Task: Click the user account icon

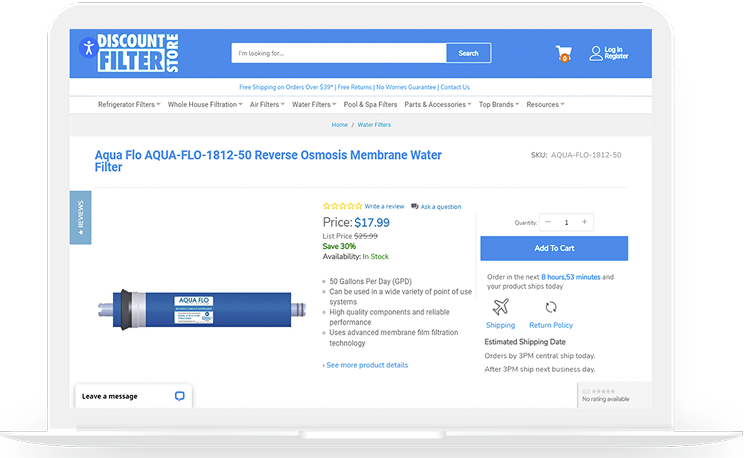Action: tap(595, 53)
